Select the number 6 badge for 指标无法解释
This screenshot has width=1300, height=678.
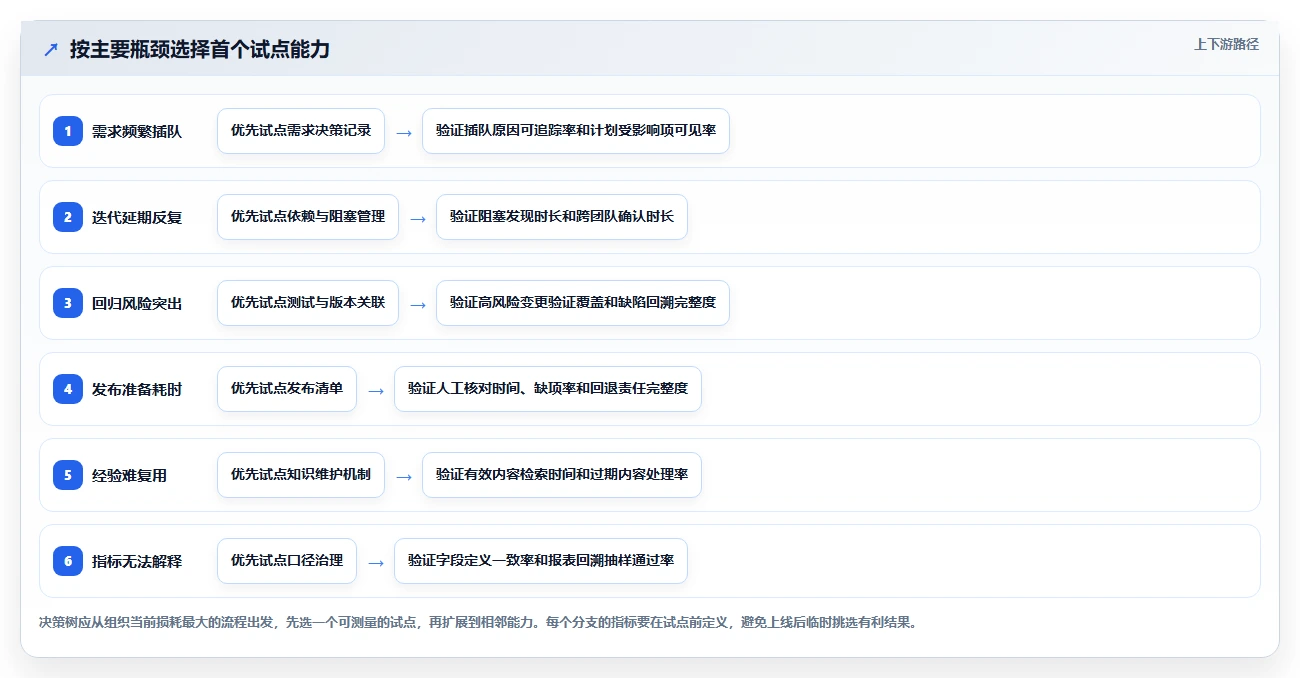[x=68, y=561]
